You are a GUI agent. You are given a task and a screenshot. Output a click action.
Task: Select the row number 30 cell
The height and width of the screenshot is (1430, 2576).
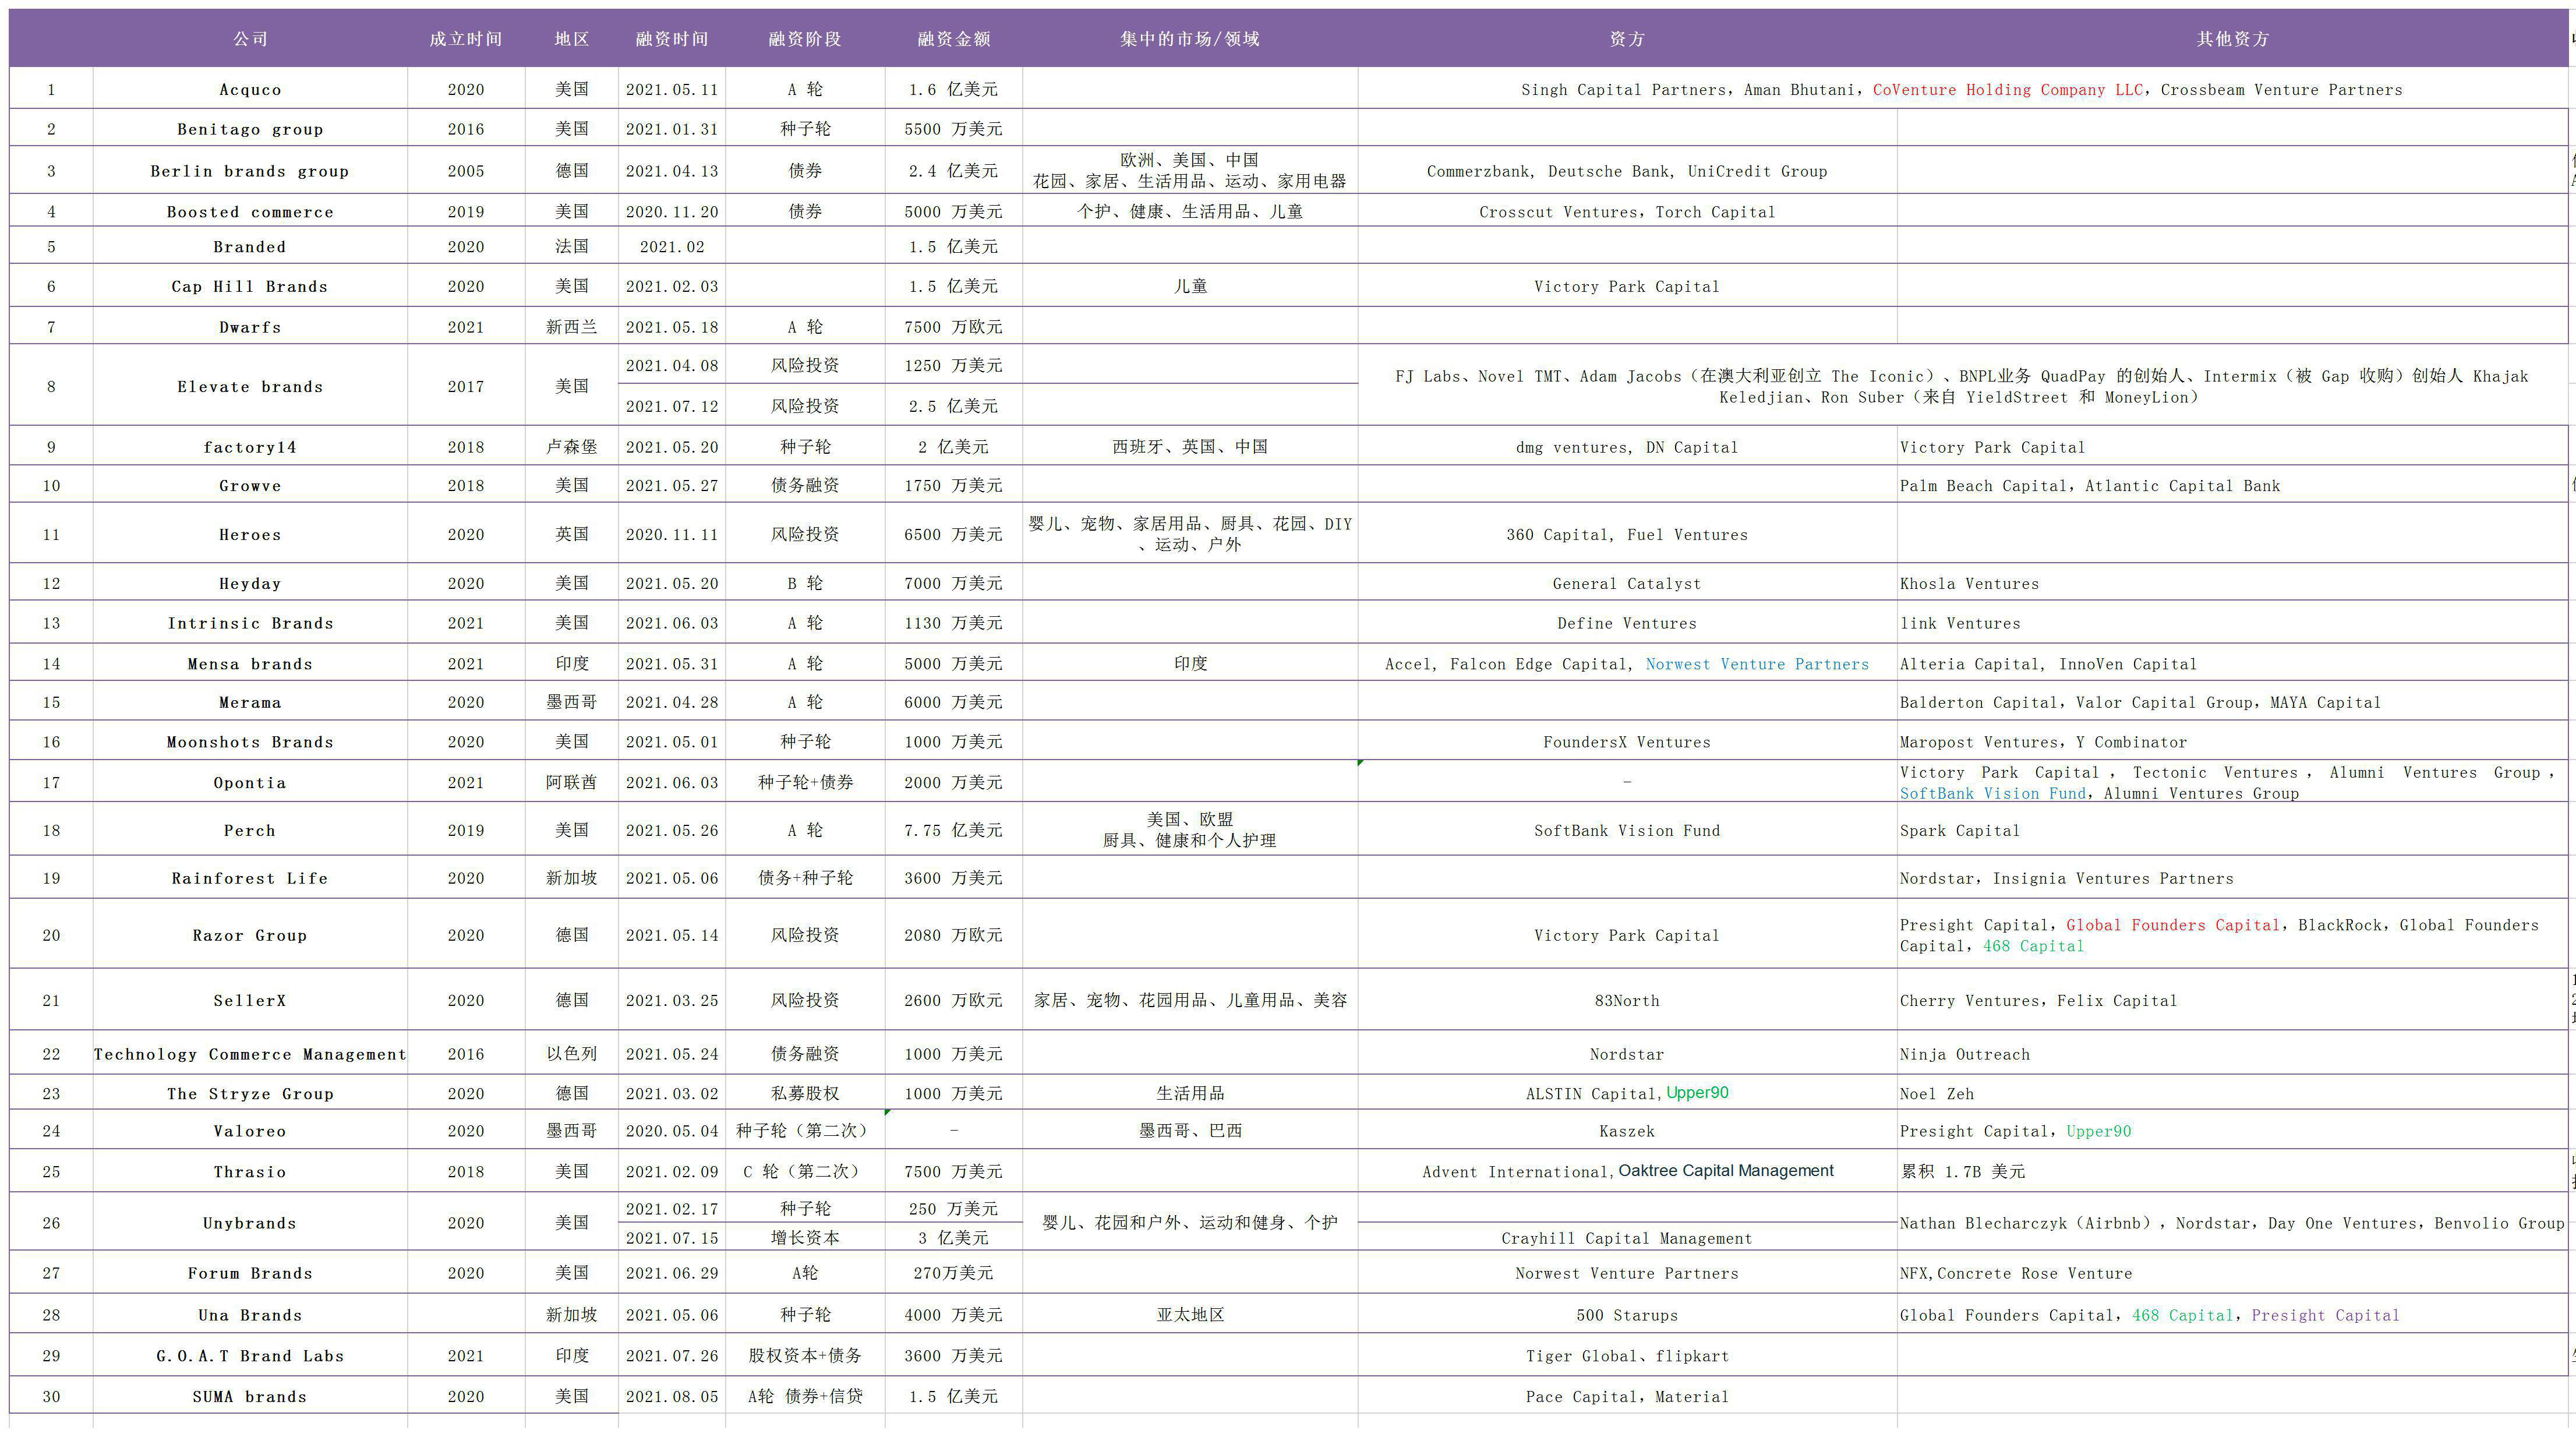pyautogui.click(x=51, y=1397)
